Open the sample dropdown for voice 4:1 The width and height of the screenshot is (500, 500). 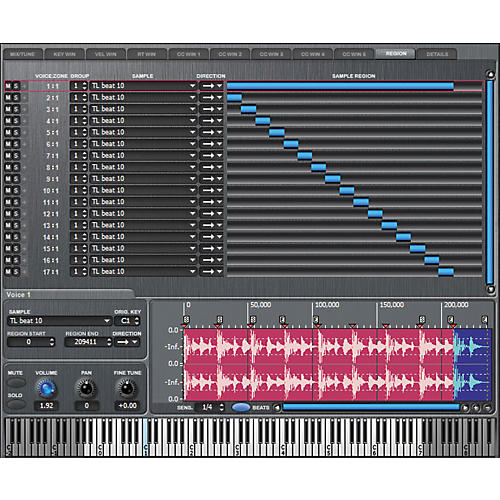click(x=192, y=121)
